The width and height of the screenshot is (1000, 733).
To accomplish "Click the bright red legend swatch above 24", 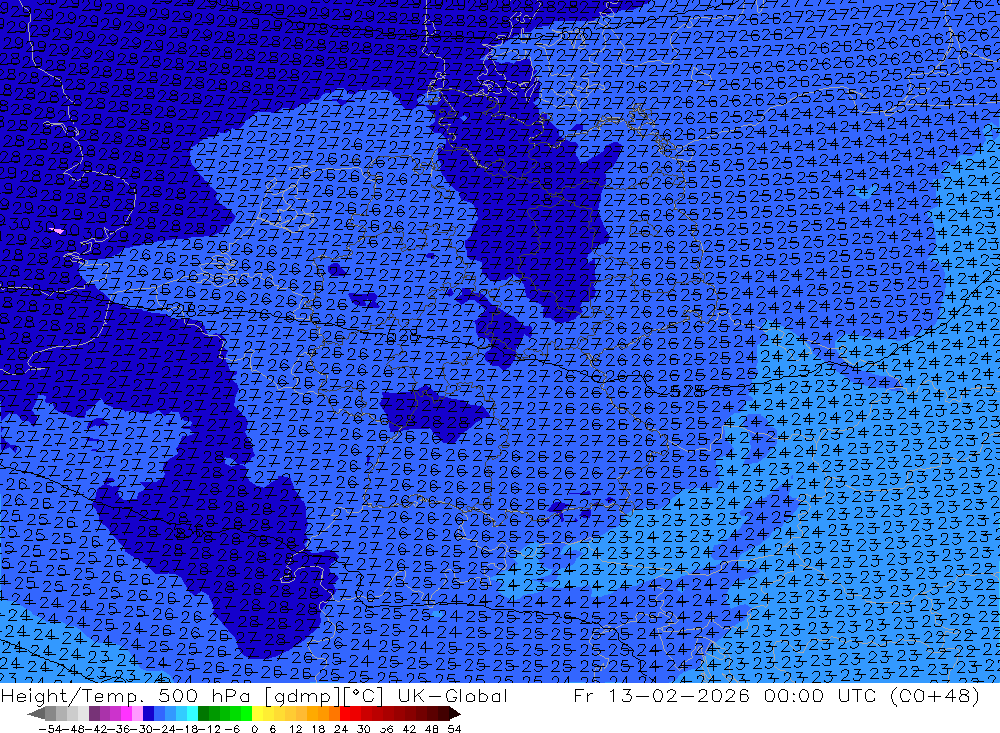I will 345,714.
